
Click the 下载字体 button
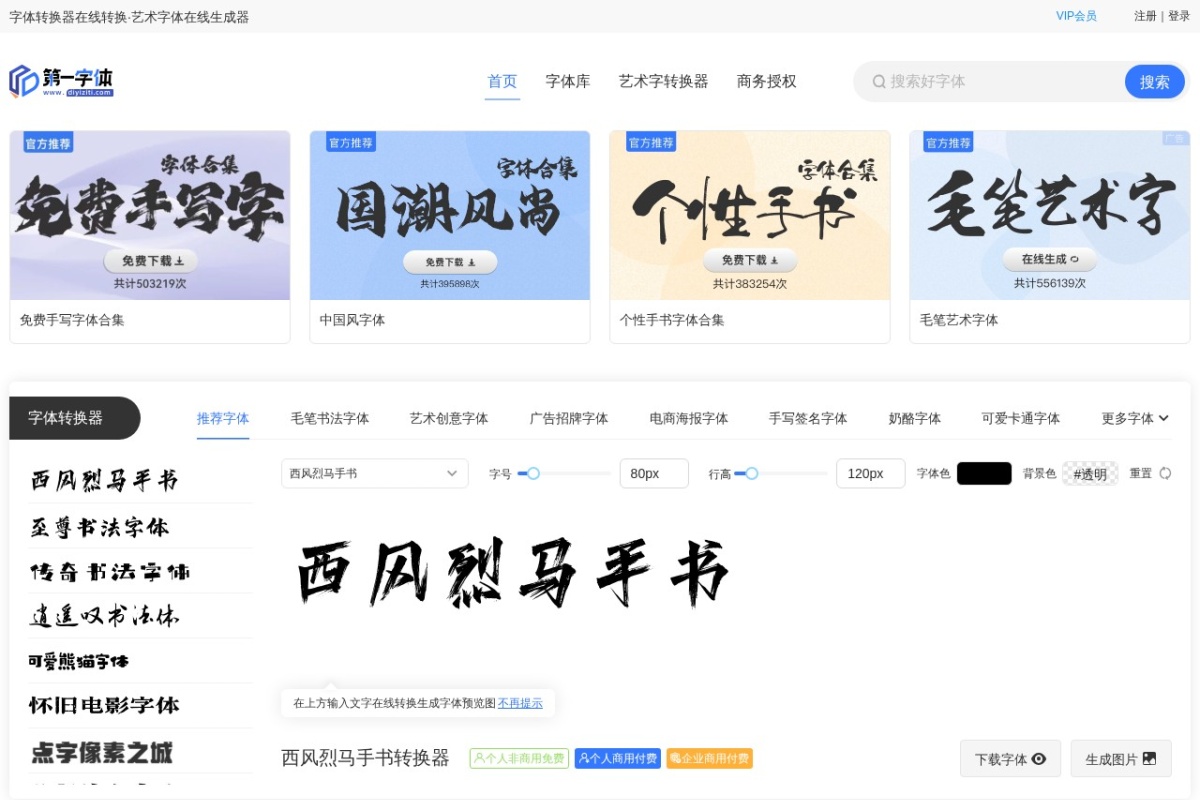1010,759
